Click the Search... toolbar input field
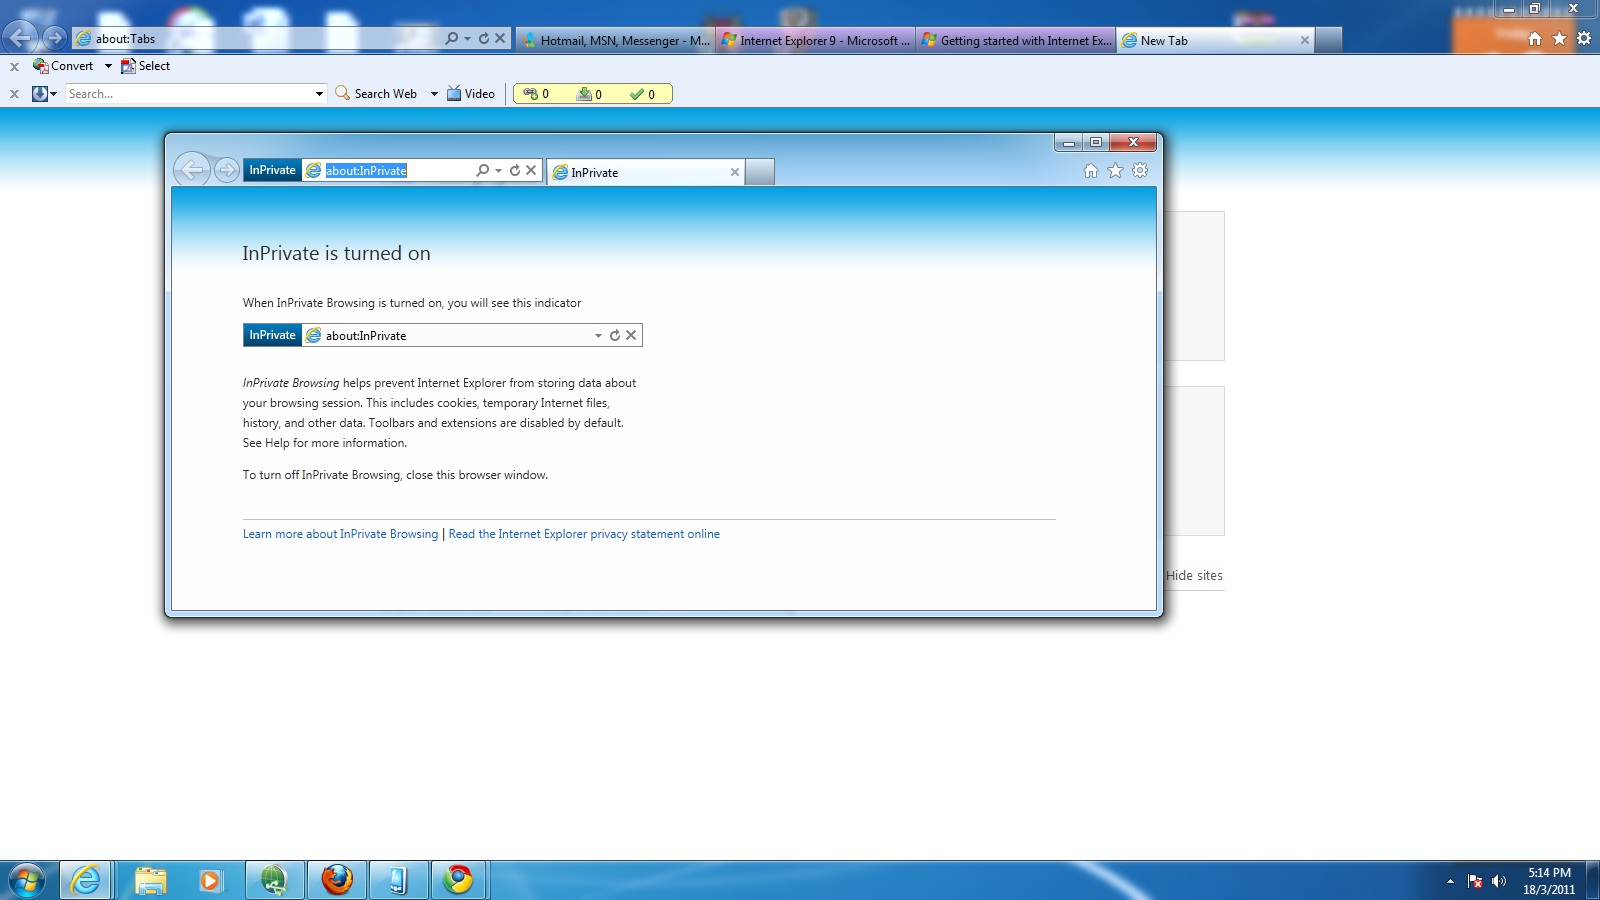 pyautogui.click(x=188, y=94)
